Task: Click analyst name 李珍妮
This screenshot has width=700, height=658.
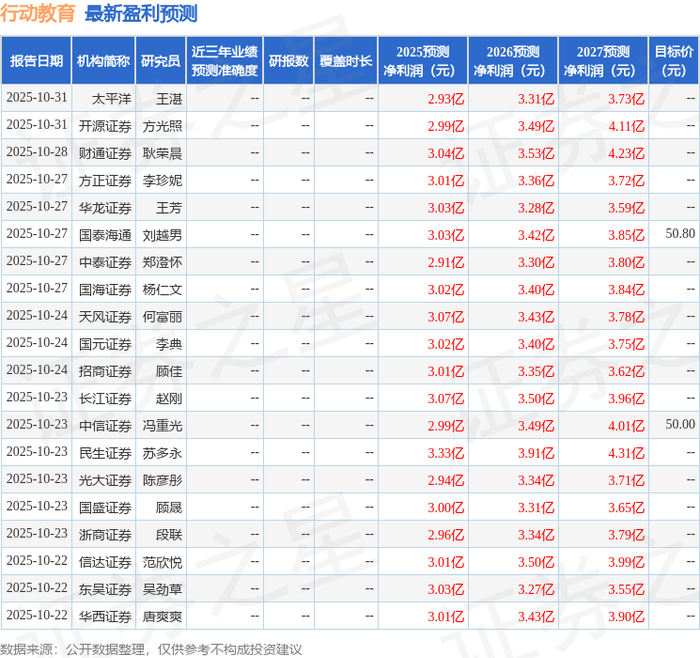Action: (x=162, y=180)
